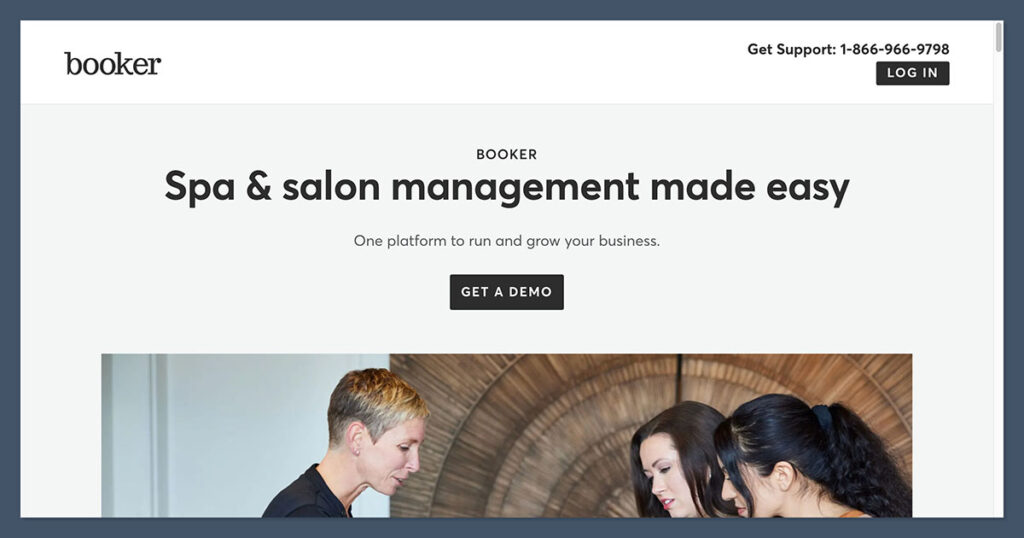Image resolution: width=1024 pixels, height=538 pixels.
Task: Click the word management in the headline
Action: pyautogui.click(x=515, y=188)
